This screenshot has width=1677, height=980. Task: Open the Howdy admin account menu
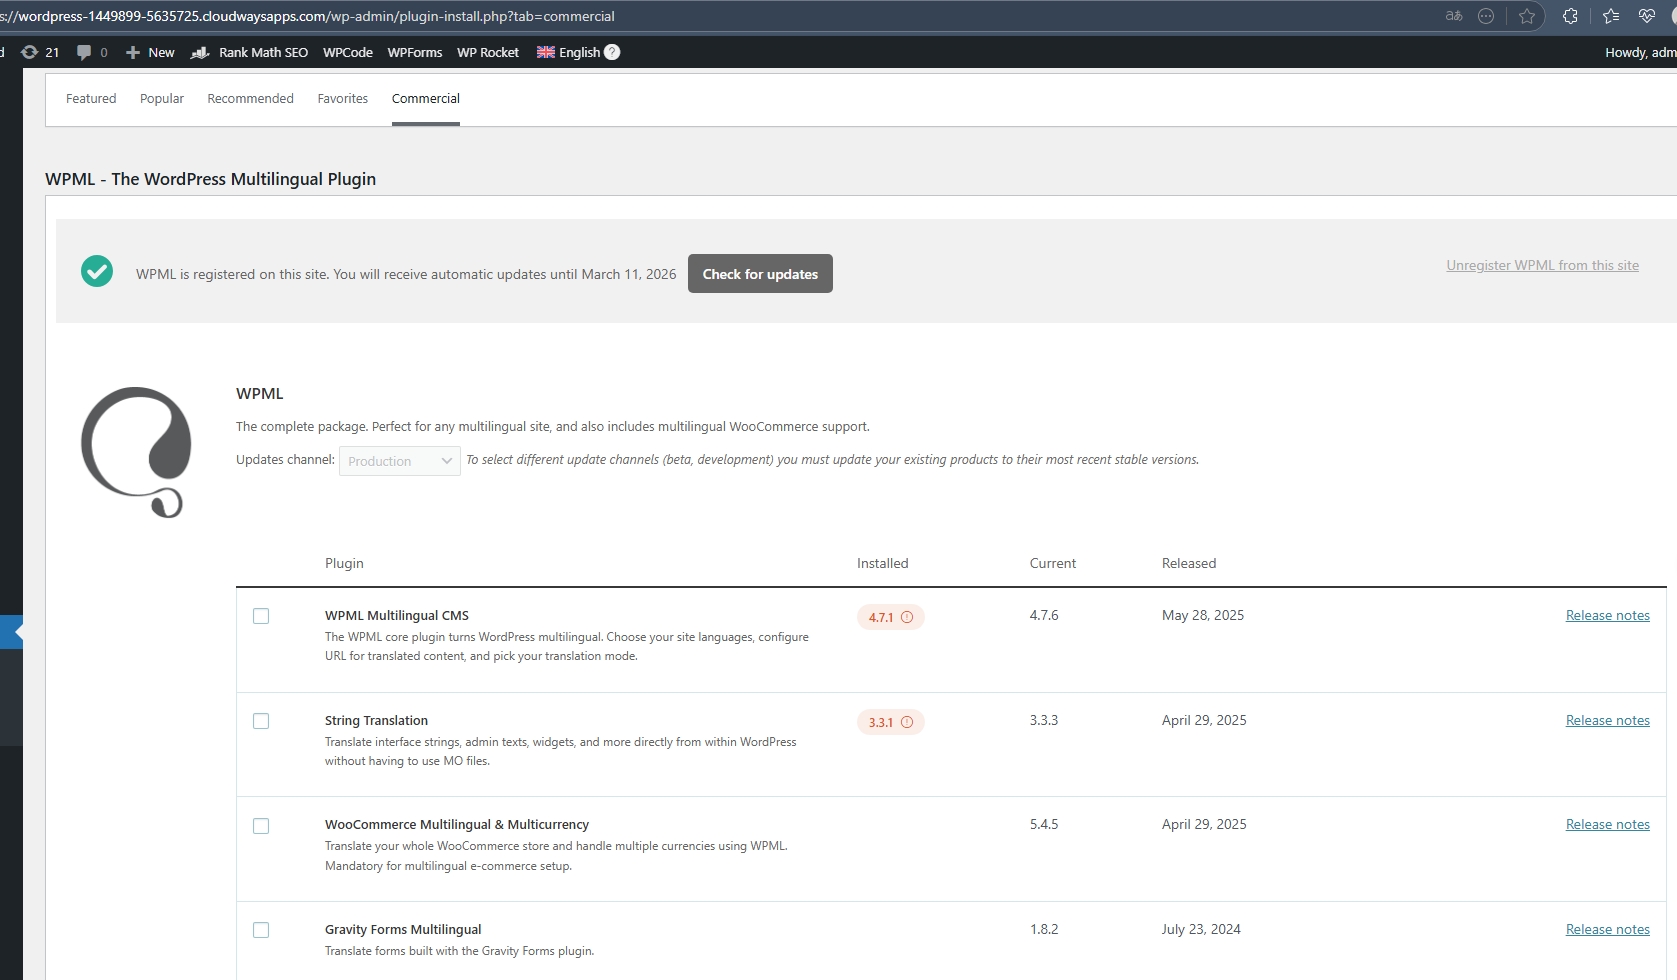click(1640, 52)
